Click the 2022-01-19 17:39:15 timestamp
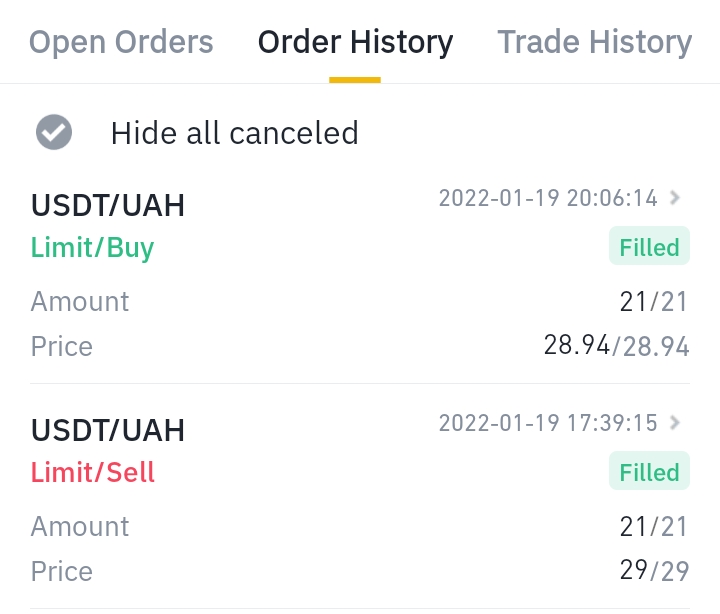720x614 pixels. 548,423
